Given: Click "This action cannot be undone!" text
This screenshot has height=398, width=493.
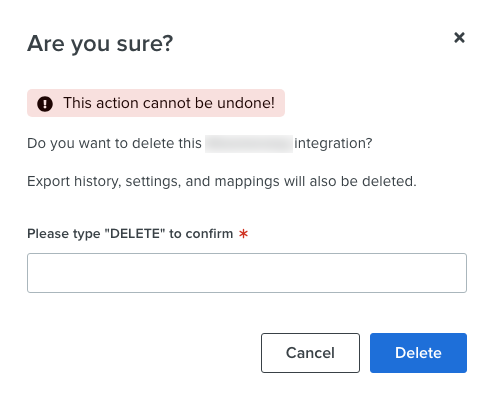Looking at the screenshot, I should click(x=169, y=103).
